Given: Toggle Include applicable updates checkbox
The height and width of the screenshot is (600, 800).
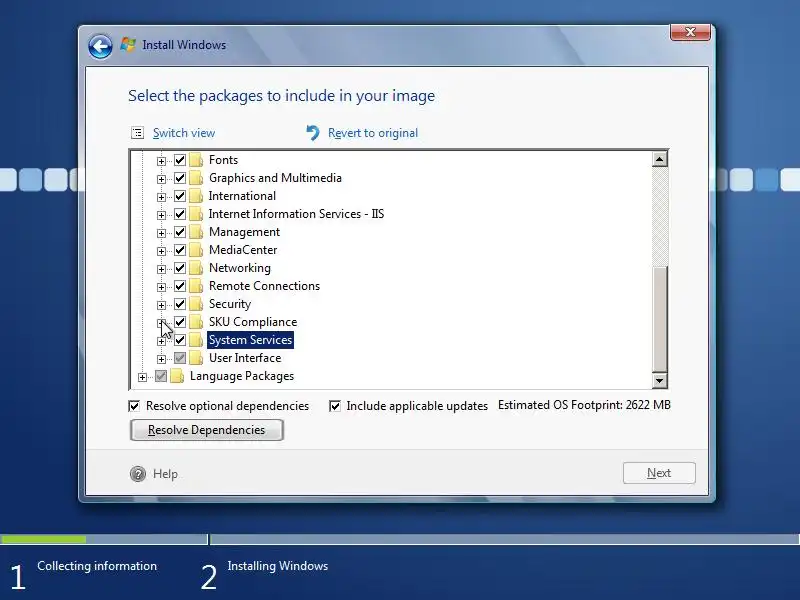Looking at the screenshot, I should (x=335, y=406).
